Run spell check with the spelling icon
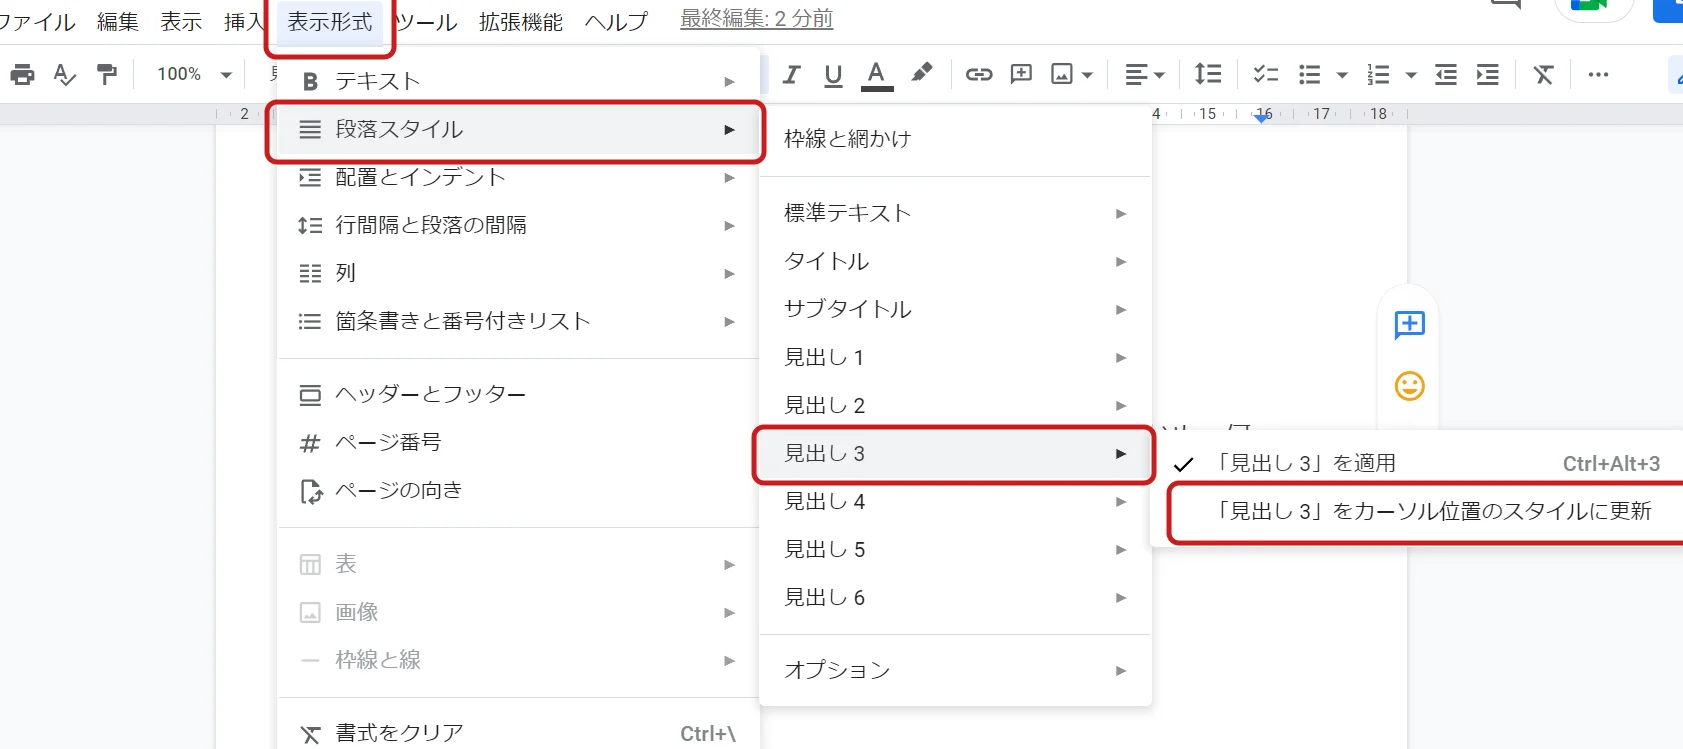 pyautogui.click(x=64, y=74)
